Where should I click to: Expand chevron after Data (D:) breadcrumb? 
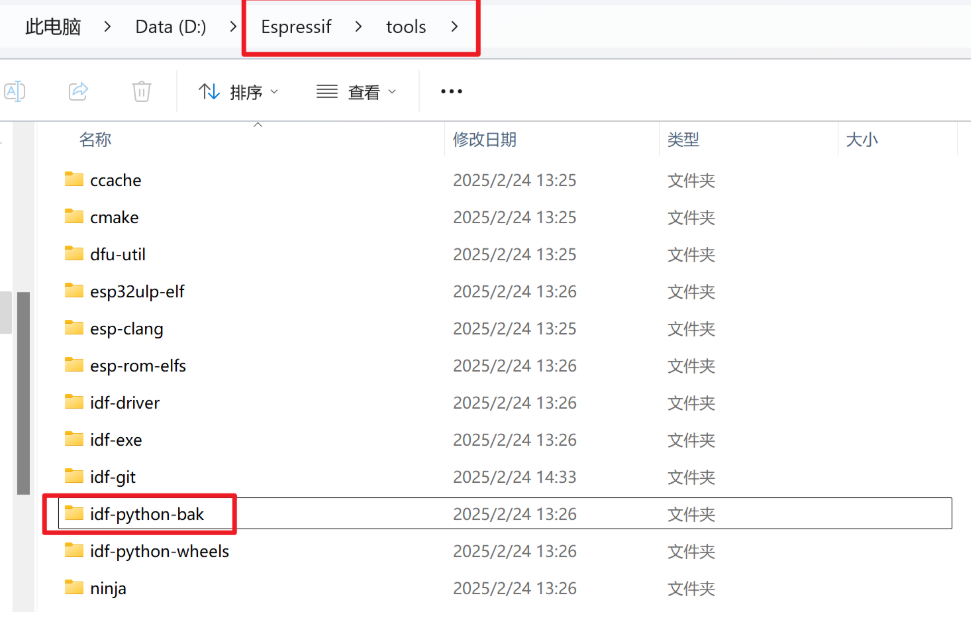233,27
